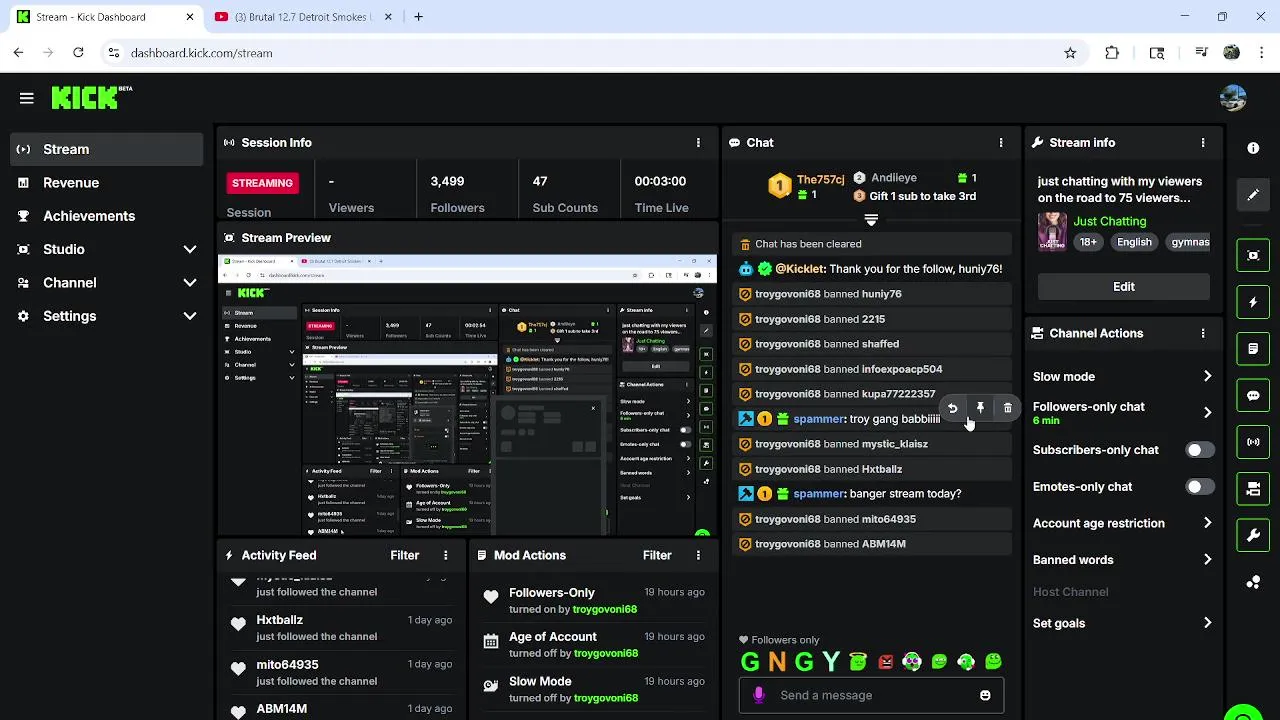The width and height of the screenshot is (1280, 720).
Task: Click the browser address bar
Action: pyautogui.click(x=590, y=53)
